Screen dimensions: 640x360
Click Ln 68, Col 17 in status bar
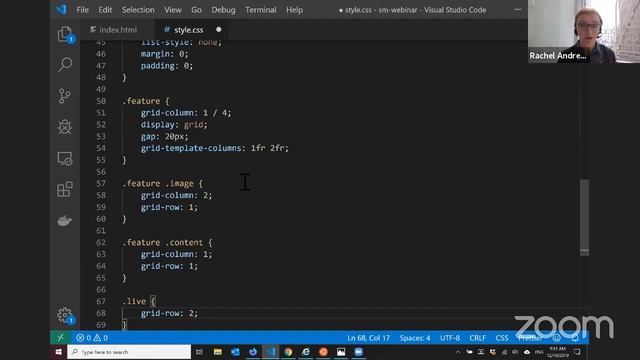point(368,338)
